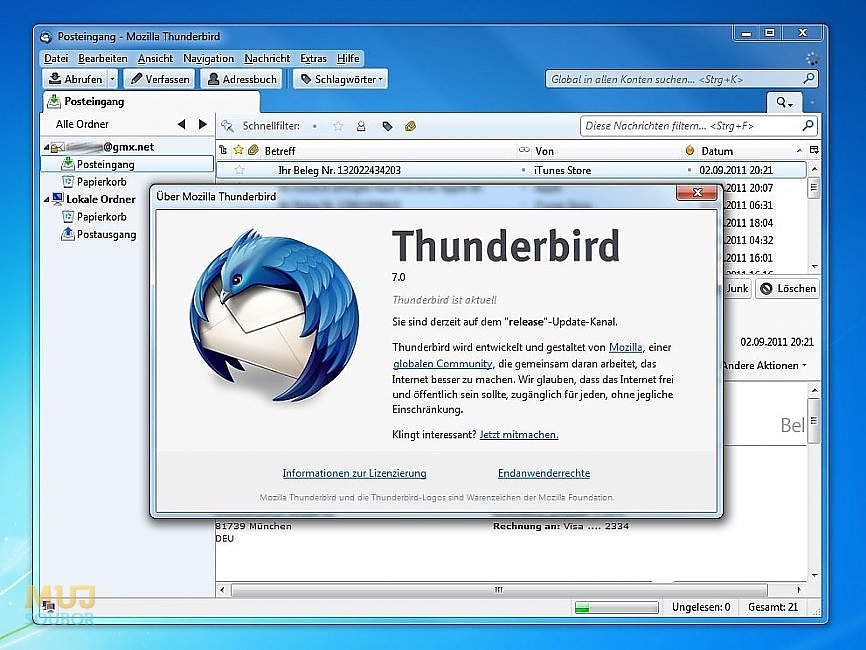Screen dimensions: 866x650
Task: Toggle attachment quick filter
Action: click(410, 126)
